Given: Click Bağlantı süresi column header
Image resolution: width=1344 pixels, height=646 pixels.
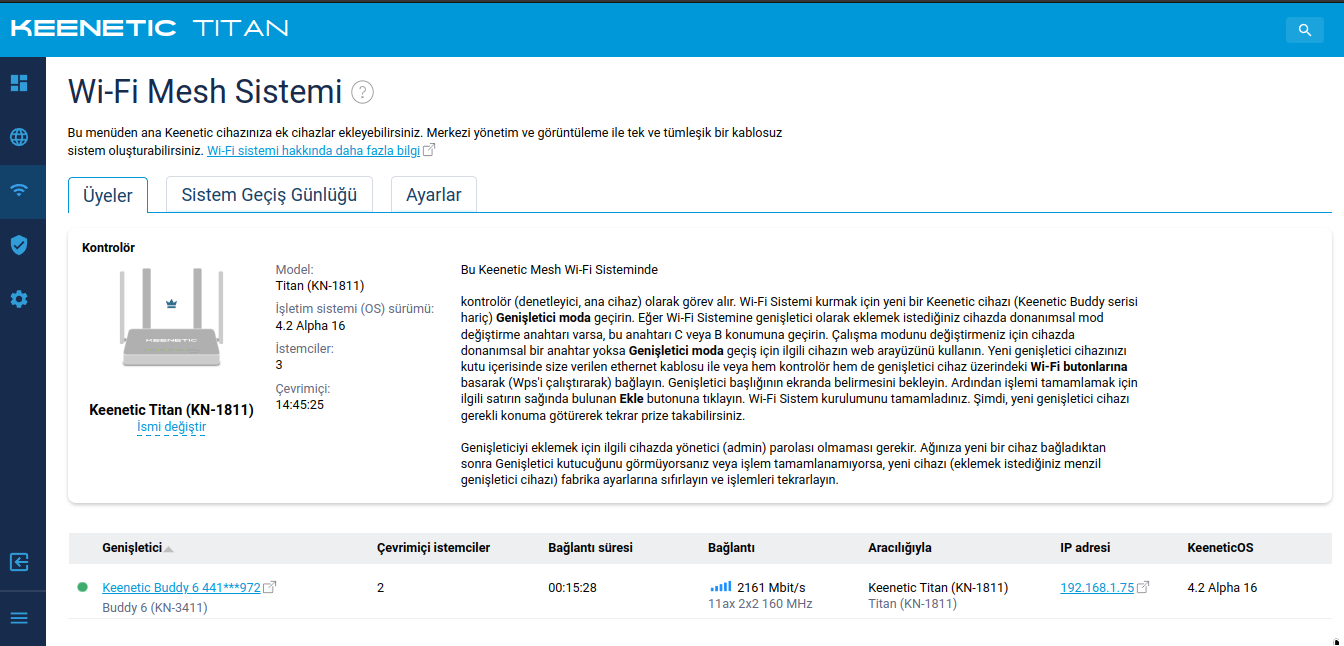Looking at the screenshot, I should coord(590,548).
